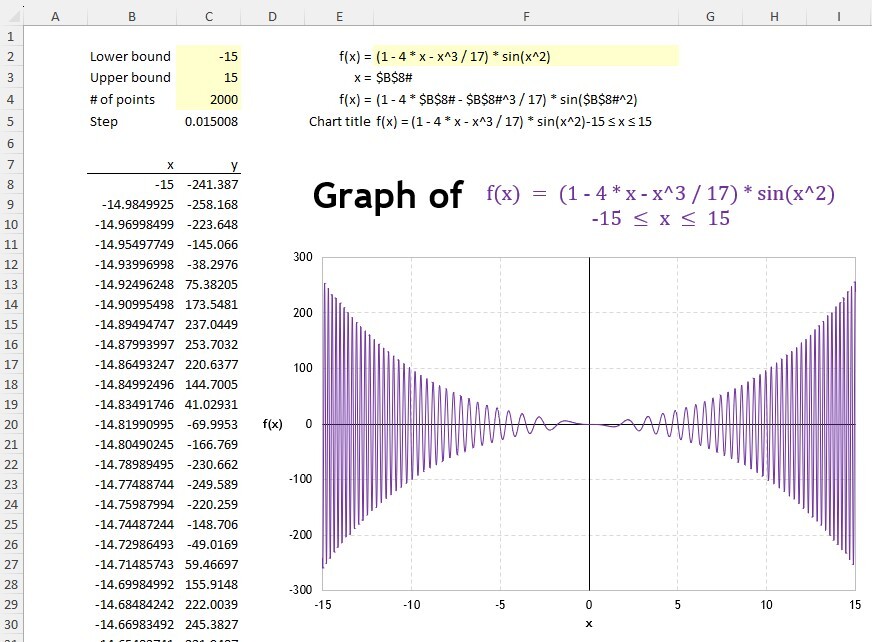Select the highlighted f(x) formula in row 2
Viewport: 872px width, 642px height.
coord(450,56)
